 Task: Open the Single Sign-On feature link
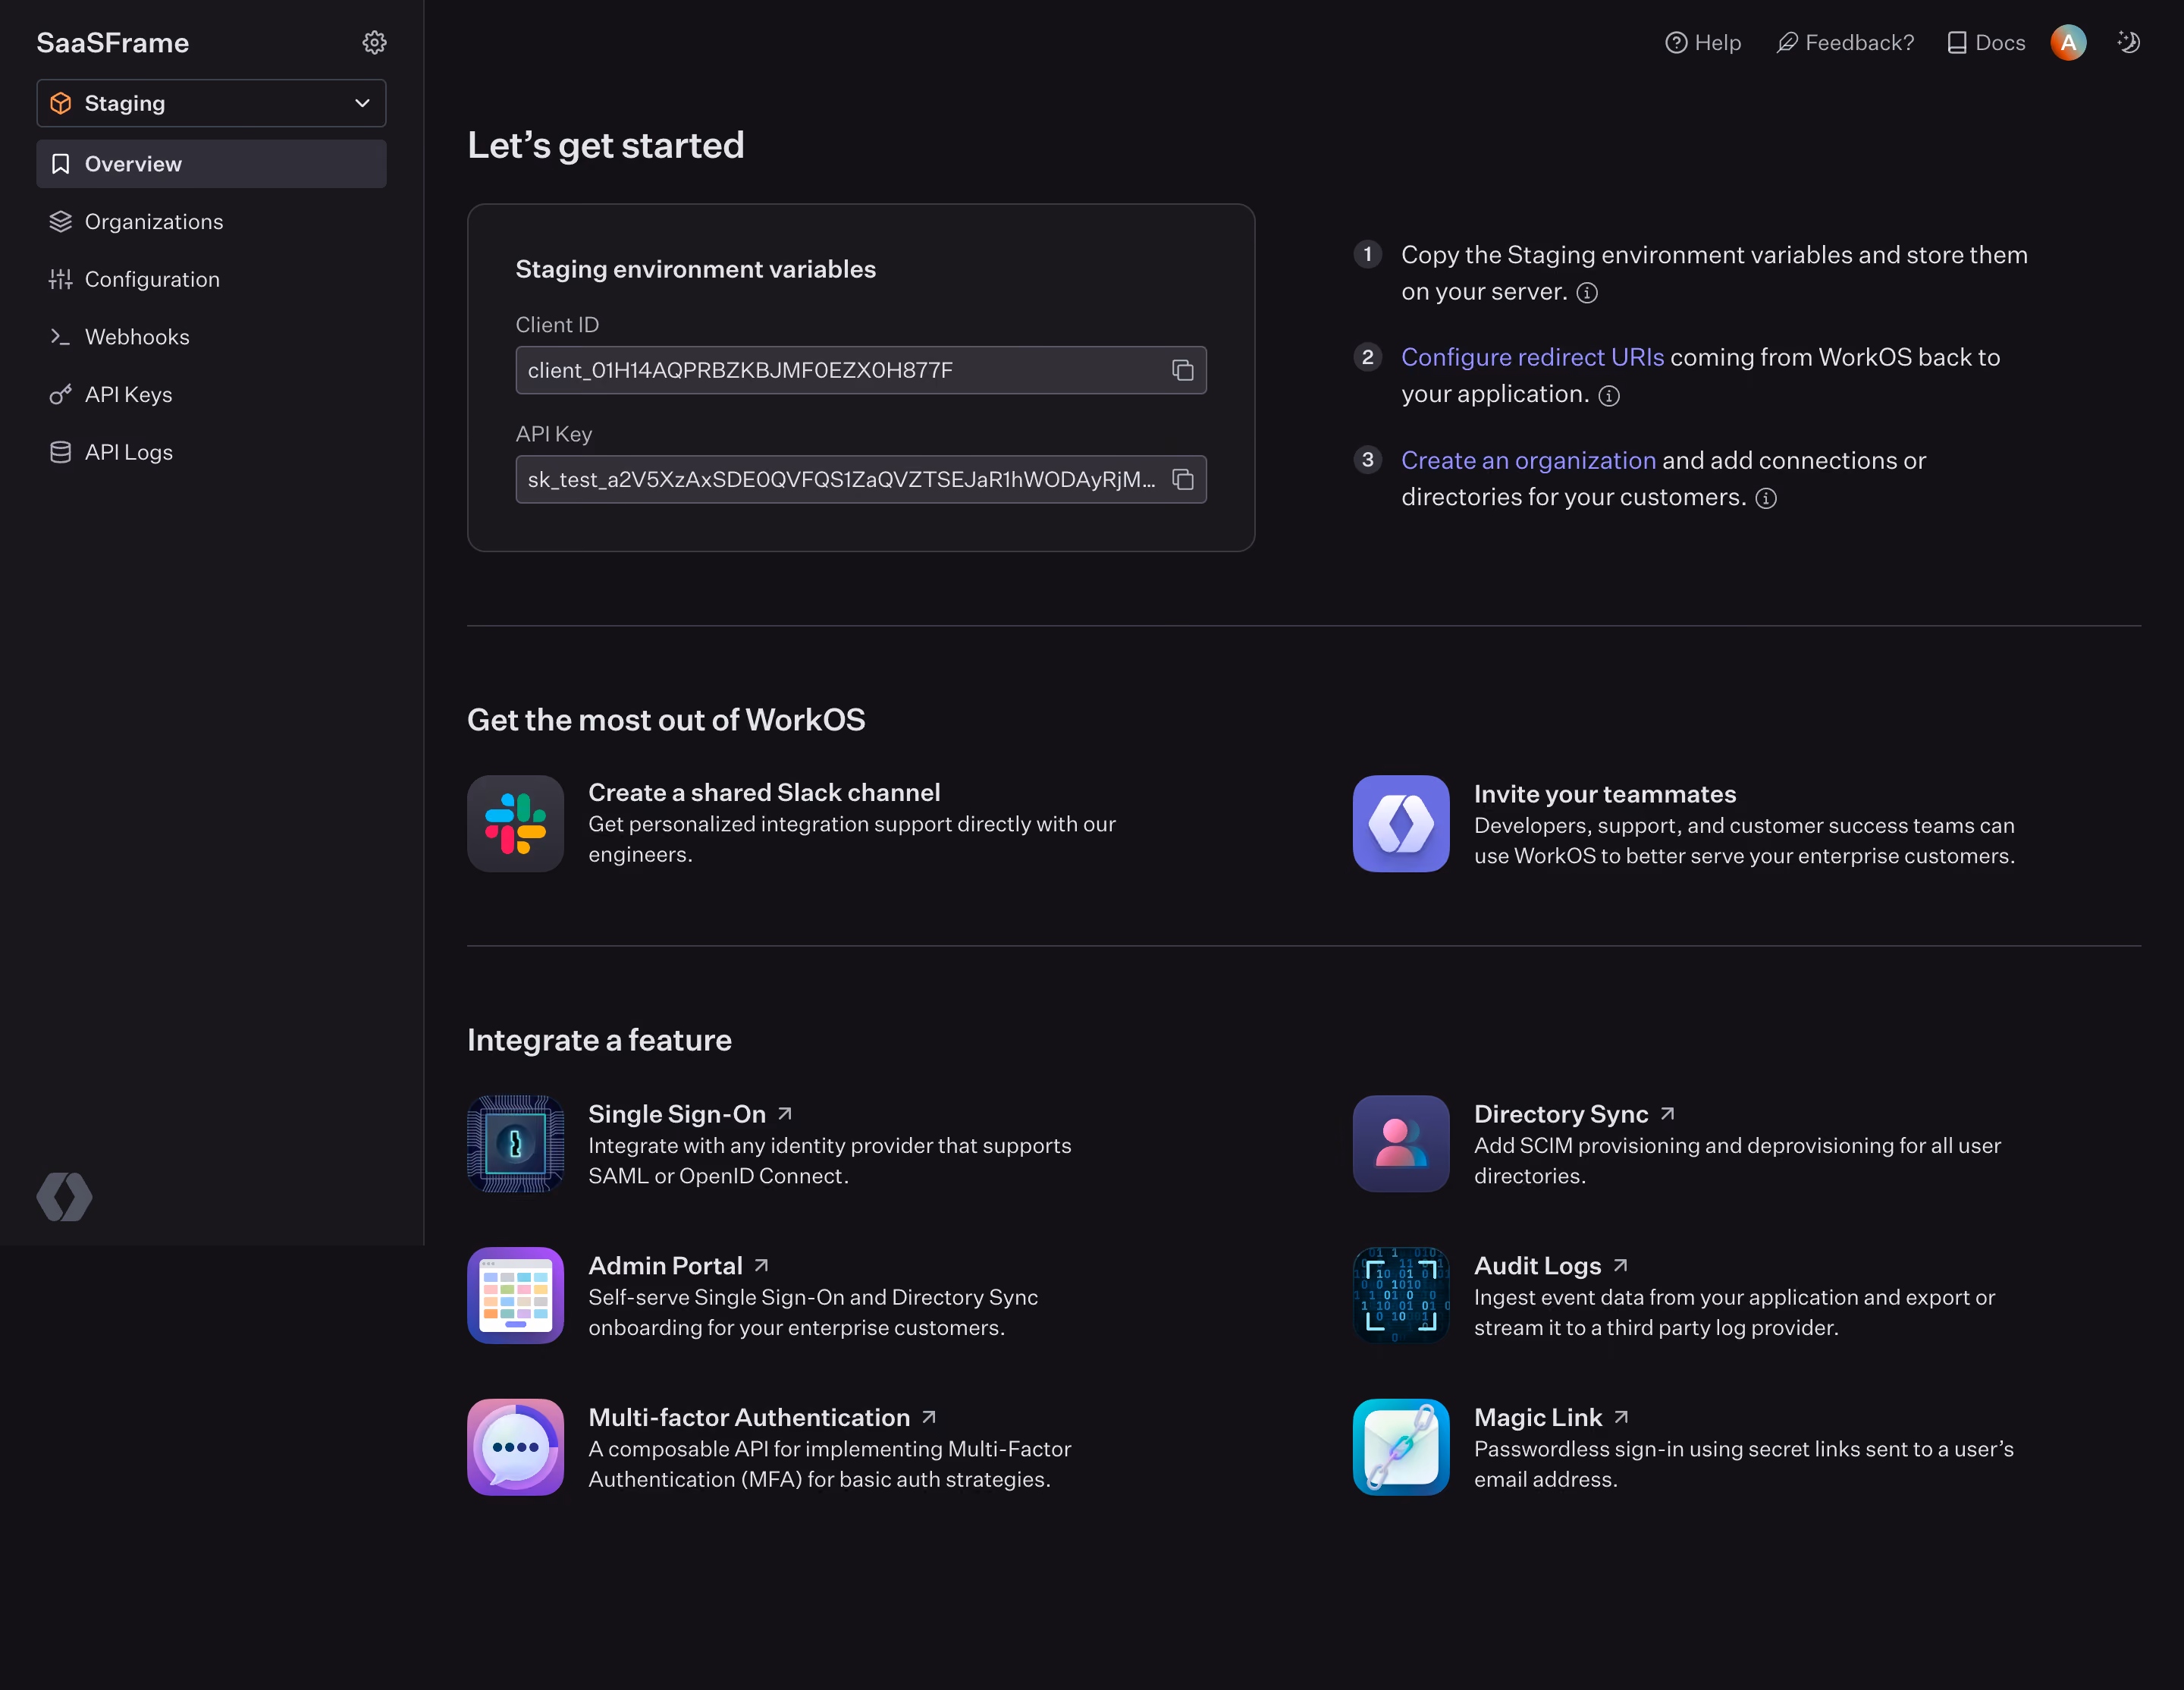(691, 1114)
